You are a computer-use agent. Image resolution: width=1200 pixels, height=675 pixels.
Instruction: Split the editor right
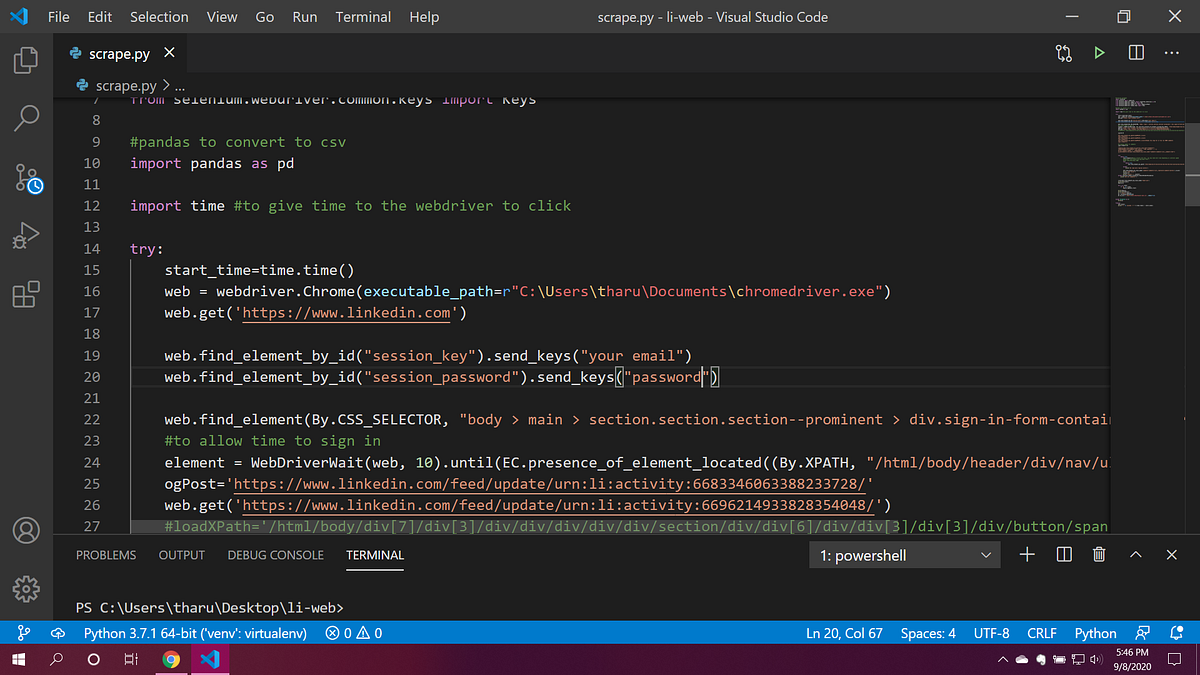1136,53
